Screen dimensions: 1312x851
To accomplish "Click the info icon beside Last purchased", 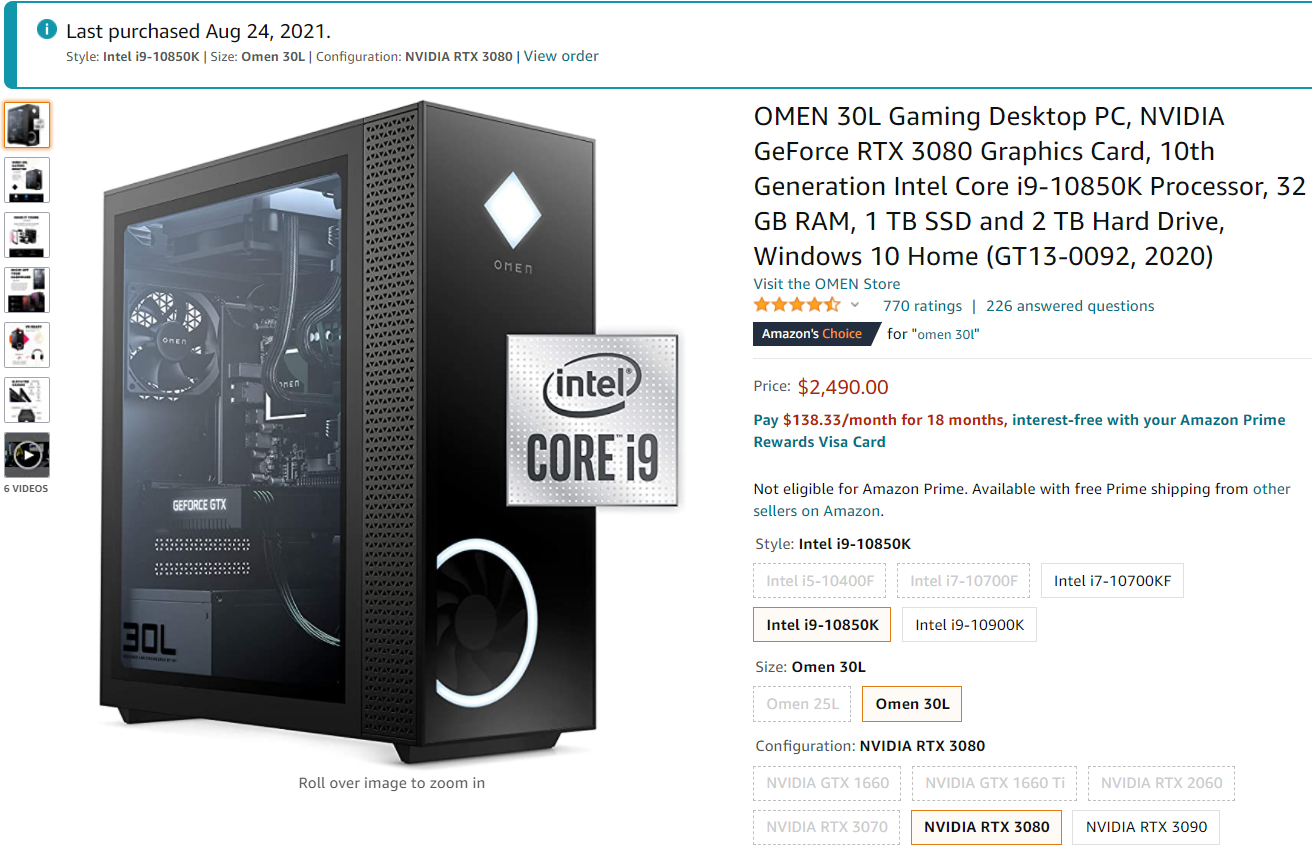I will [x=47, y=30].
